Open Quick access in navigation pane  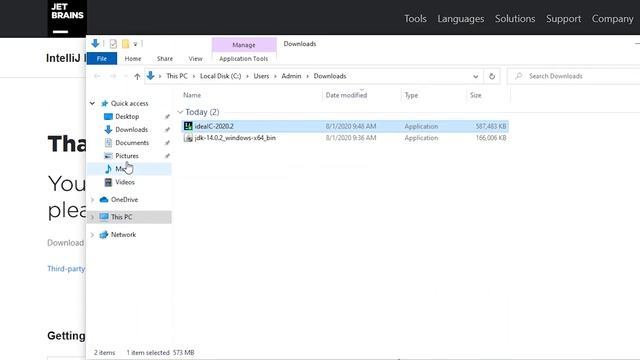(x=129, y=103)
